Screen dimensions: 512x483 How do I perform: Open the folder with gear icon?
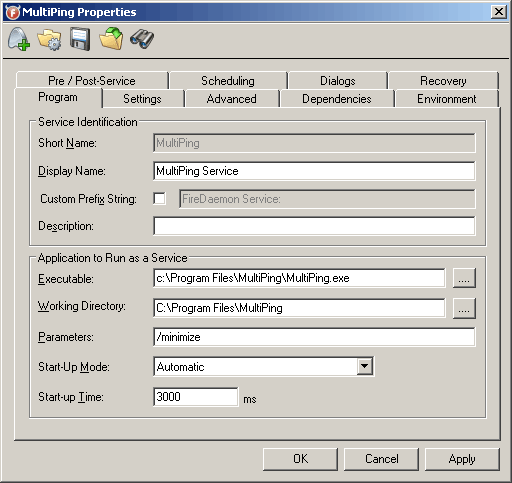click(x=49, y=39)
